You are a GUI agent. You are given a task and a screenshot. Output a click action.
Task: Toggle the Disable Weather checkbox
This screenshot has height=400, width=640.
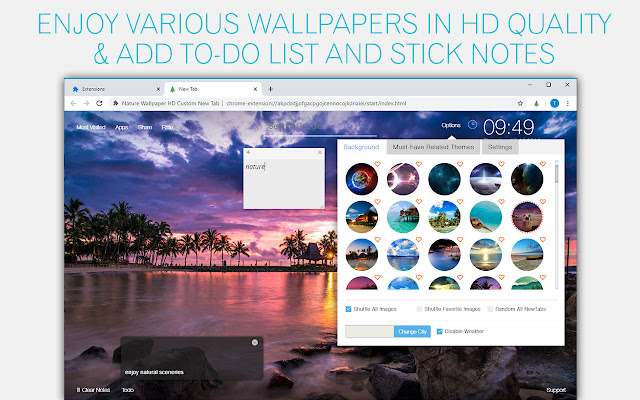(x=440, y=331)
